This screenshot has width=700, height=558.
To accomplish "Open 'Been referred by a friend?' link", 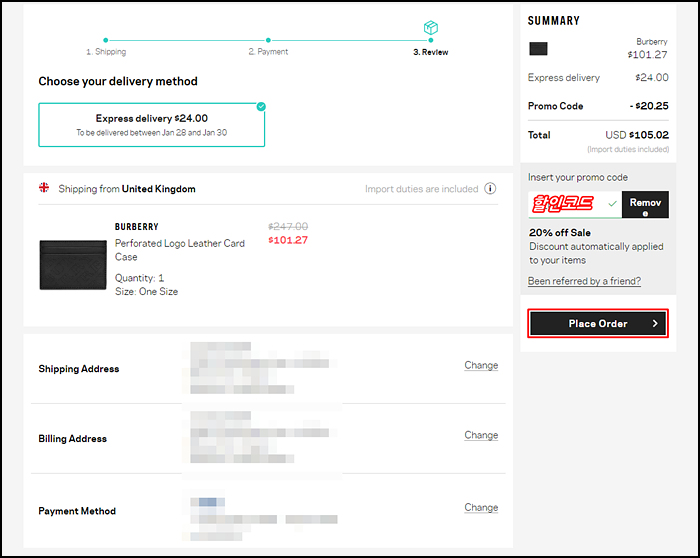I will point(584,281).
